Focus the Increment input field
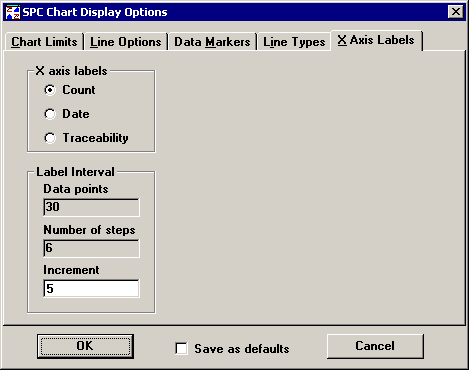469x370 pixels. [x=91, y=289]
